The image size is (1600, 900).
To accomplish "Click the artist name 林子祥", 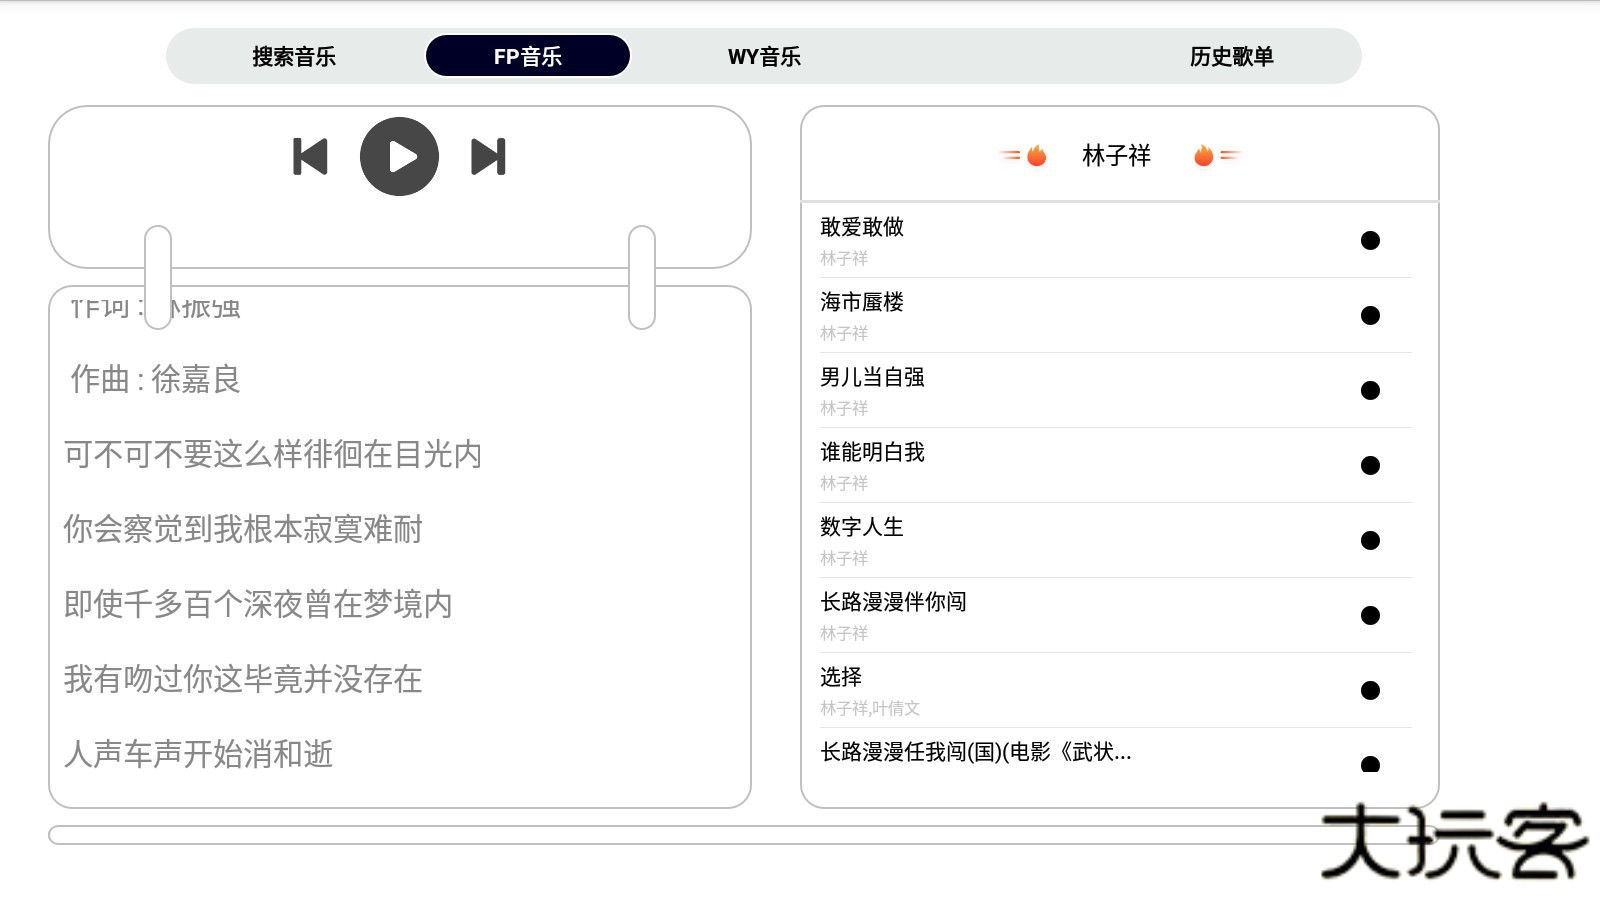I will [x=1115, y=155].
